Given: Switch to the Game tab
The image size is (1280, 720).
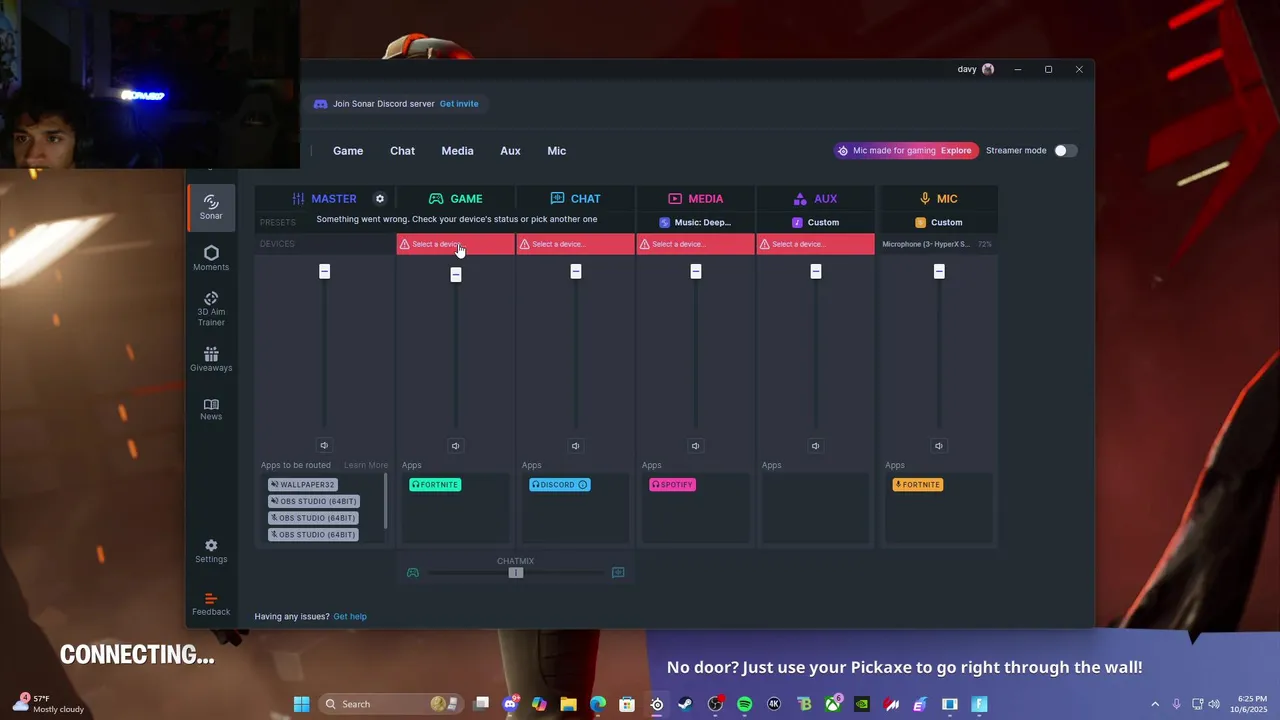Looking at the screenshot, I should 348,151.
